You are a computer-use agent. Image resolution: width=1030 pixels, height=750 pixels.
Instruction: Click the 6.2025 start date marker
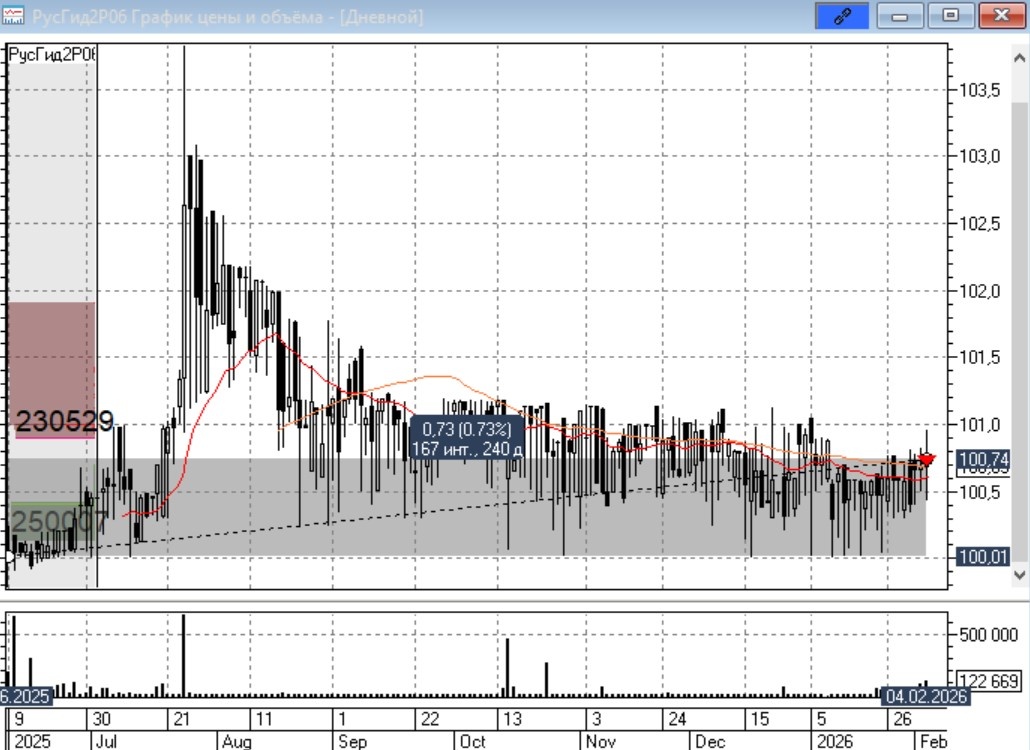click(25, 695)
